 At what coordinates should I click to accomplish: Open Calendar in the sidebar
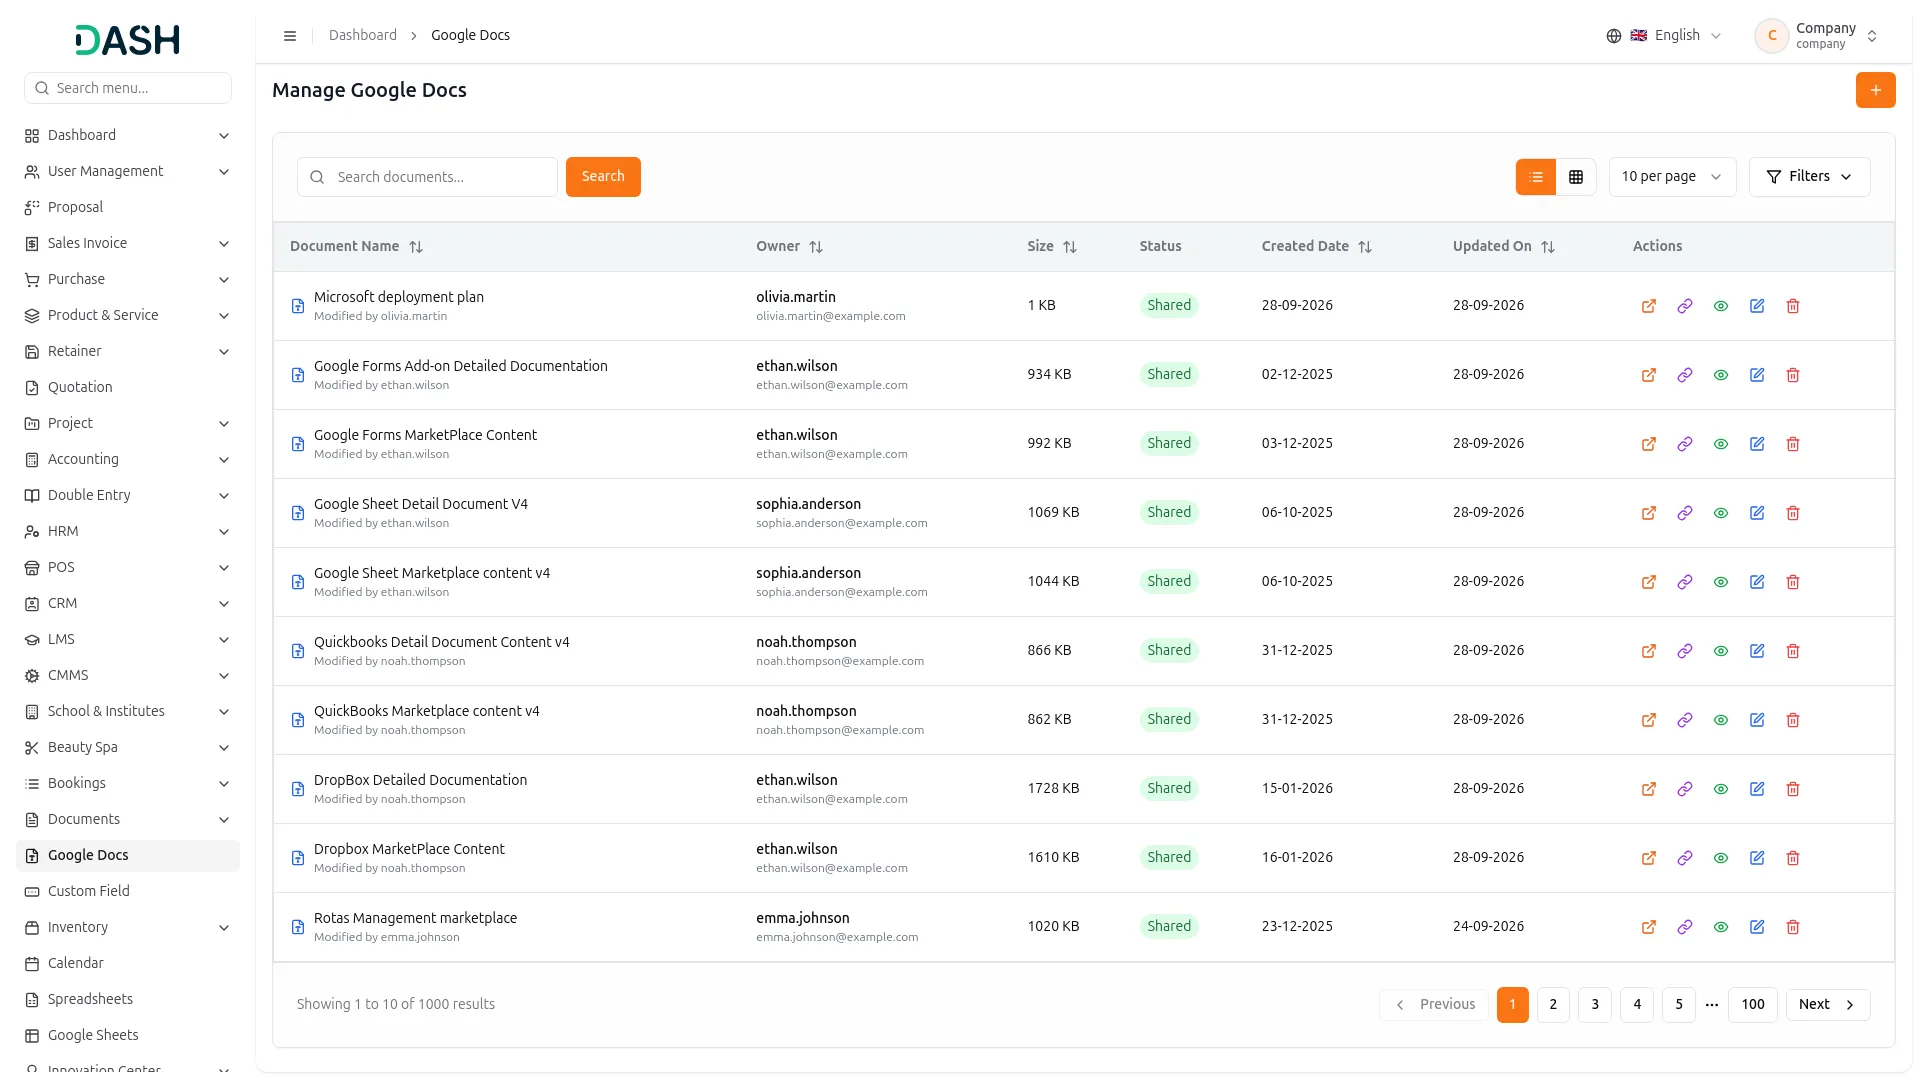[x=128, y=964]
